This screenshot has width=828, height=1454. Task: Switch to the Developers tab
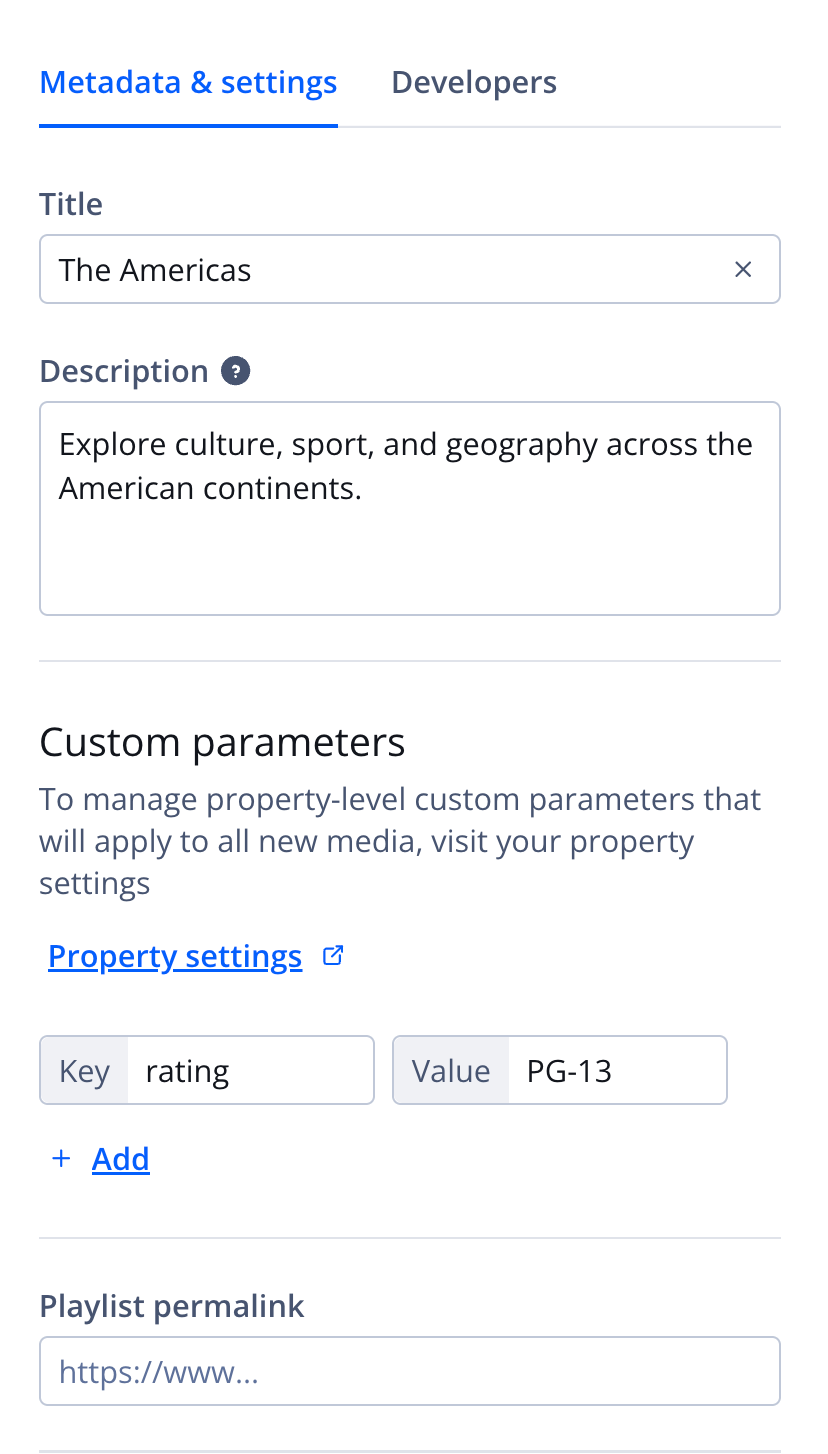click(x=474, y=82)
